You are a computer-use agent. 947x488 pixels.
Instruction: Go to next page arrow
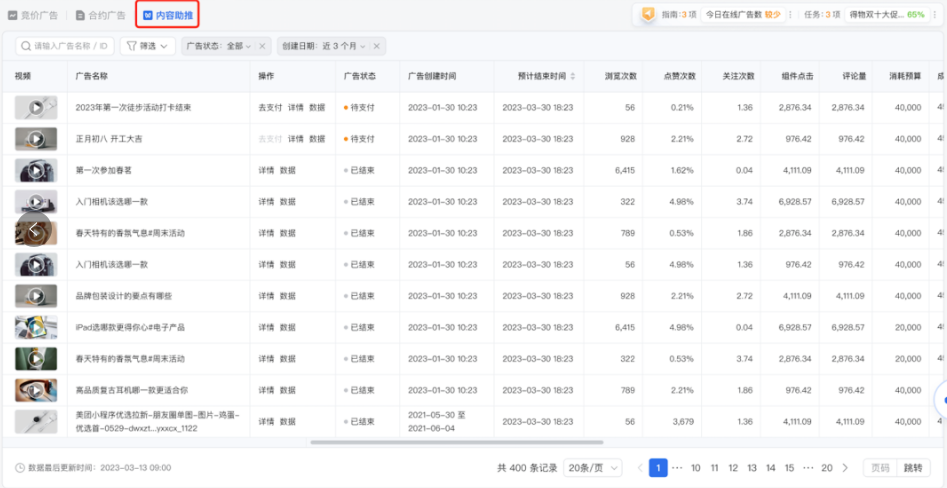pos(846,467)
